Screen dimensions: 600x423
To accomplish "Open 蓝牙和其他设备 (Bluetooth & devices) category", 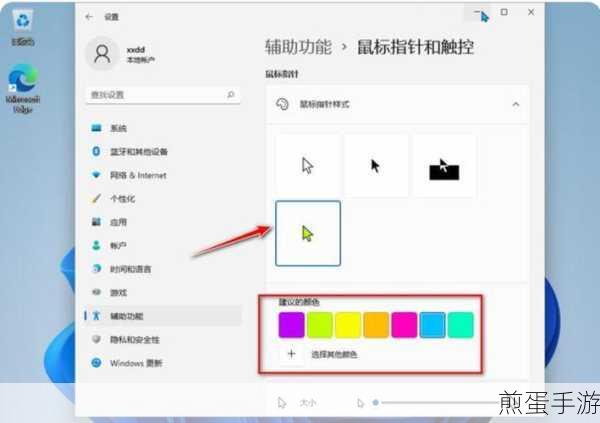I will 163,152.
